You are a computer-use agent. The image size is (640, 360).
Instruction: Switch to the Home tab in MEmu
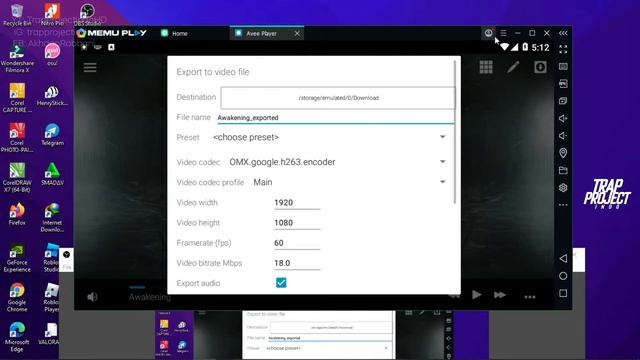(175, 33)
